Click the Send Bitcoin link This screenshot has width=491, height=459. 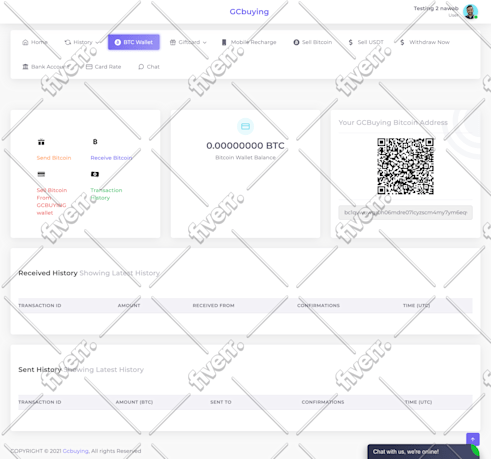[x=54, y=158]
